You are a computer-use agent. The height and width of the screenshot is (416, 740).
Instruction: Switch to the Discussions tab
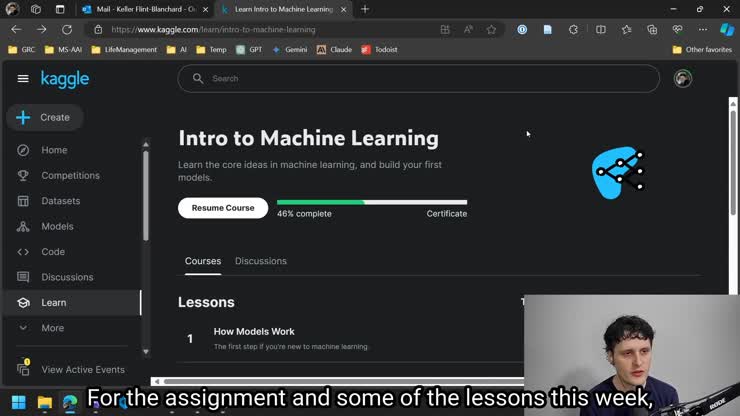[x=261, y=261]
